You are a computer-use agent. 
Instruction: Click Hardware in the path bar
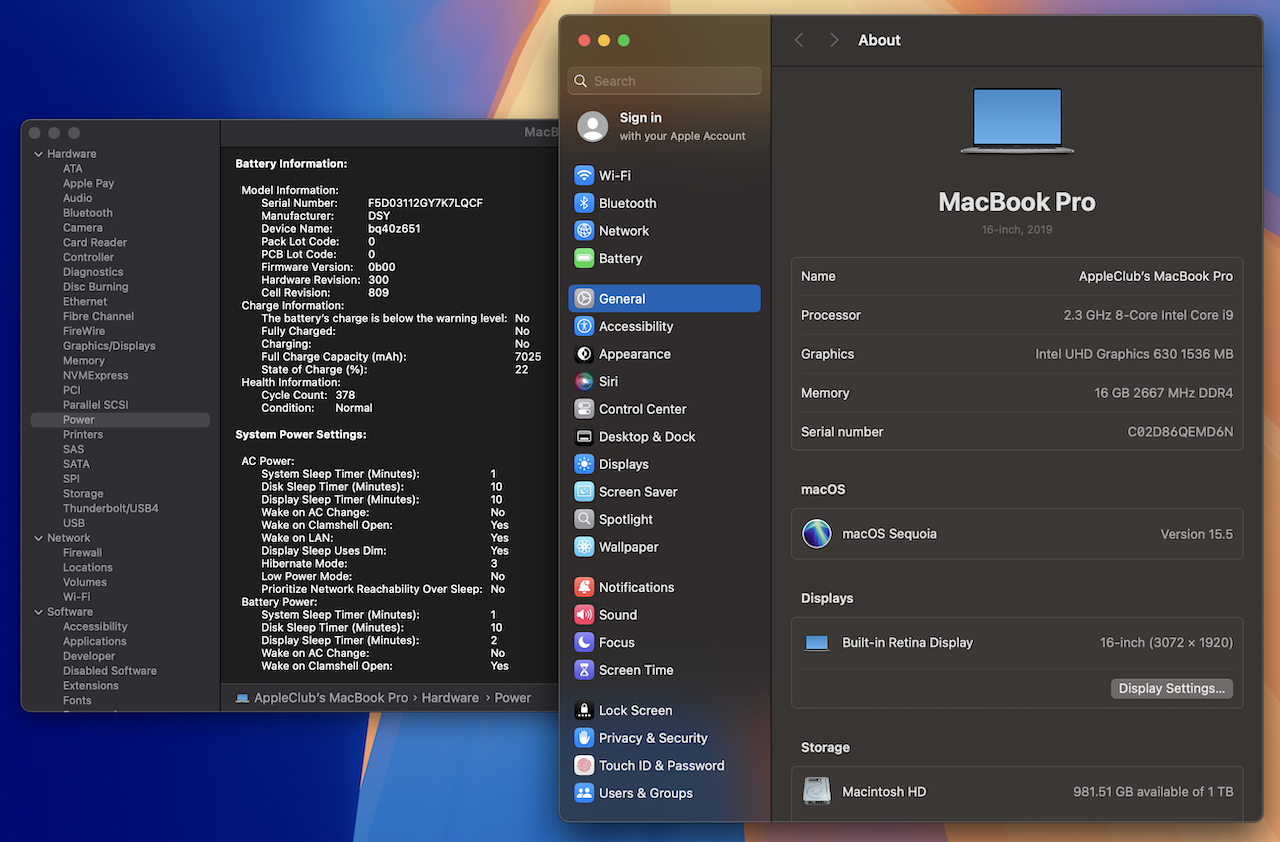[450, 698]
